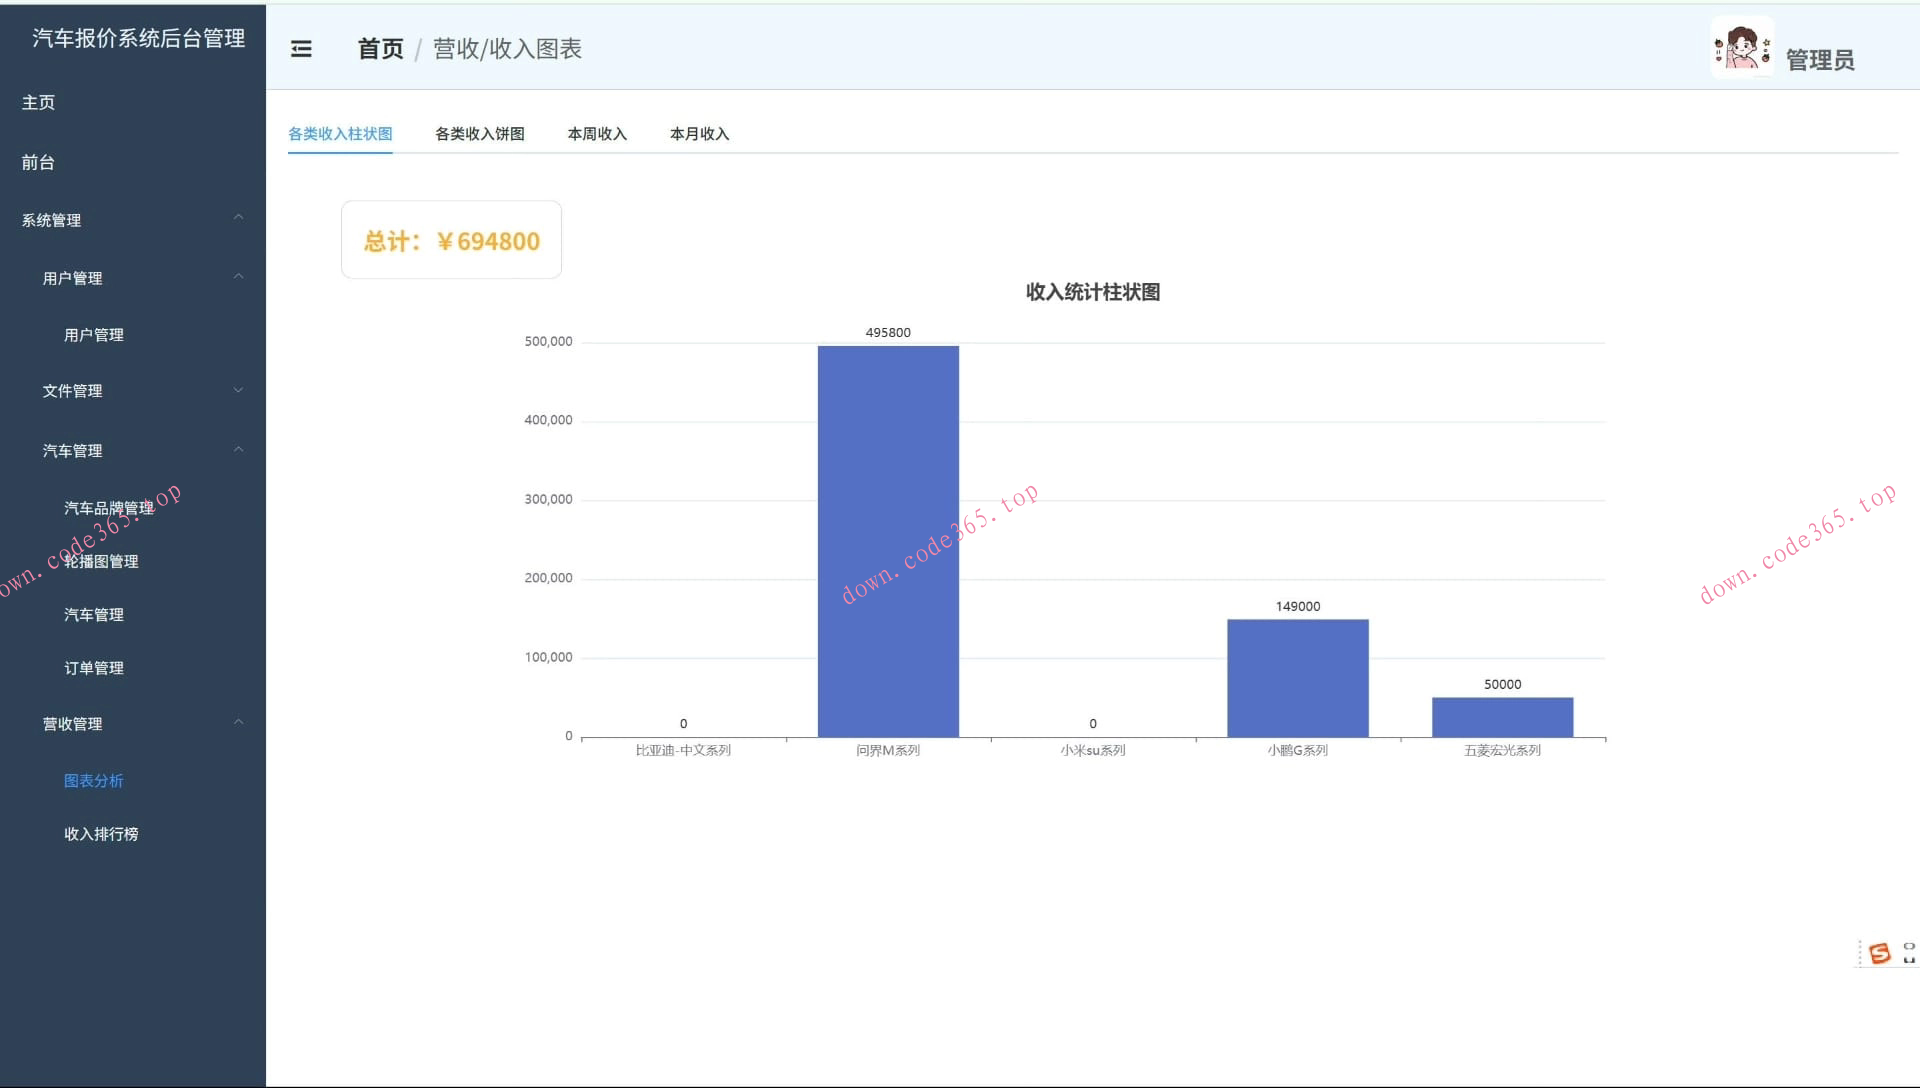The height and width of the screenshot is (1088, 1920).
Task: Open 汽车品牌管理 menu item
Action: tap(108, 508)
